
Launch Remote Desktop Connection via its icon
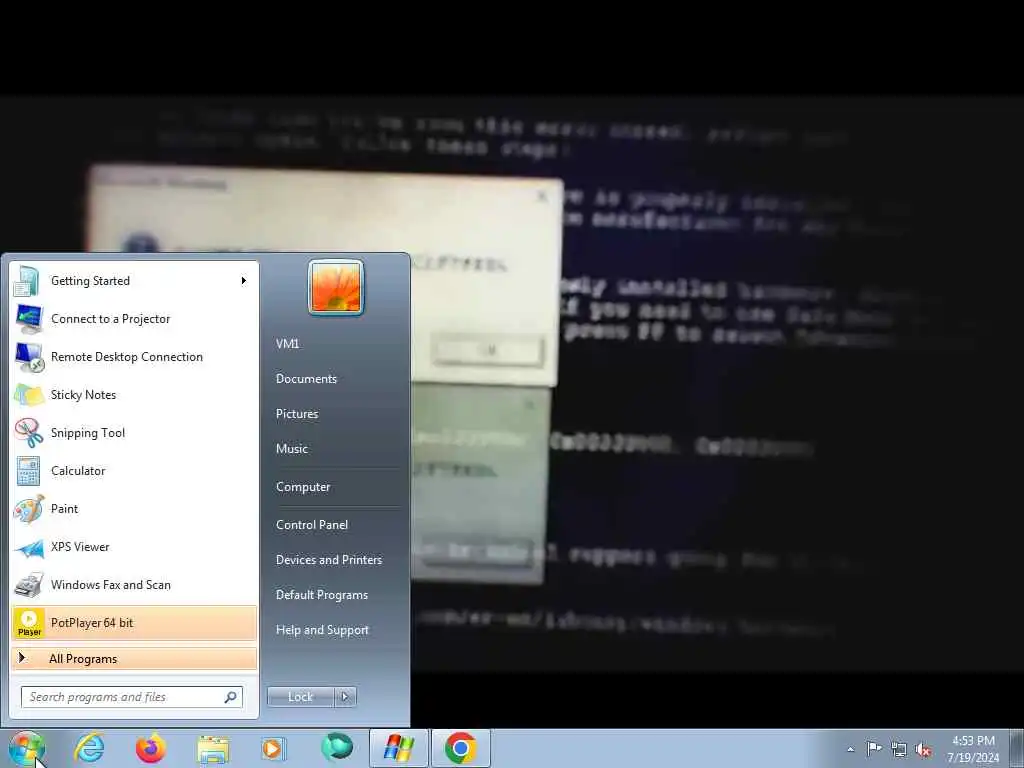pos(29,357)
